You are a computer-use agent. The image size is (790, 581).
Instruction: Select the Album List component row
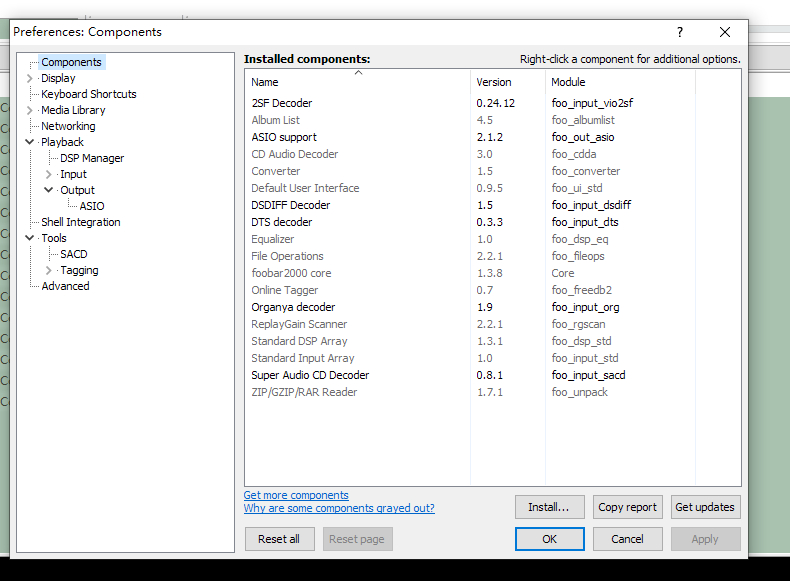tap(493, 120)
